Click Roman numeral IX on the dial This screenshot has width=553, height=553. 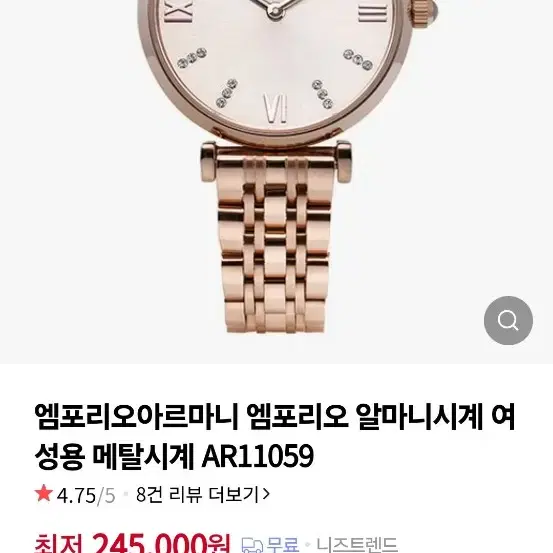[179, 11]
